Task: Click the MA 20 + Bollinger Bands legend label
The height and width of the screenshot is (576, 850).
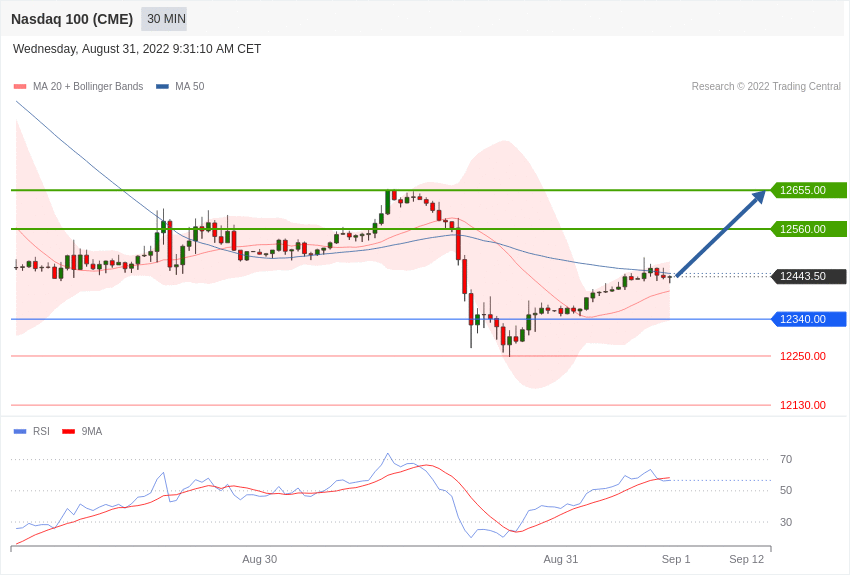Action: click(x=88, y=86)
